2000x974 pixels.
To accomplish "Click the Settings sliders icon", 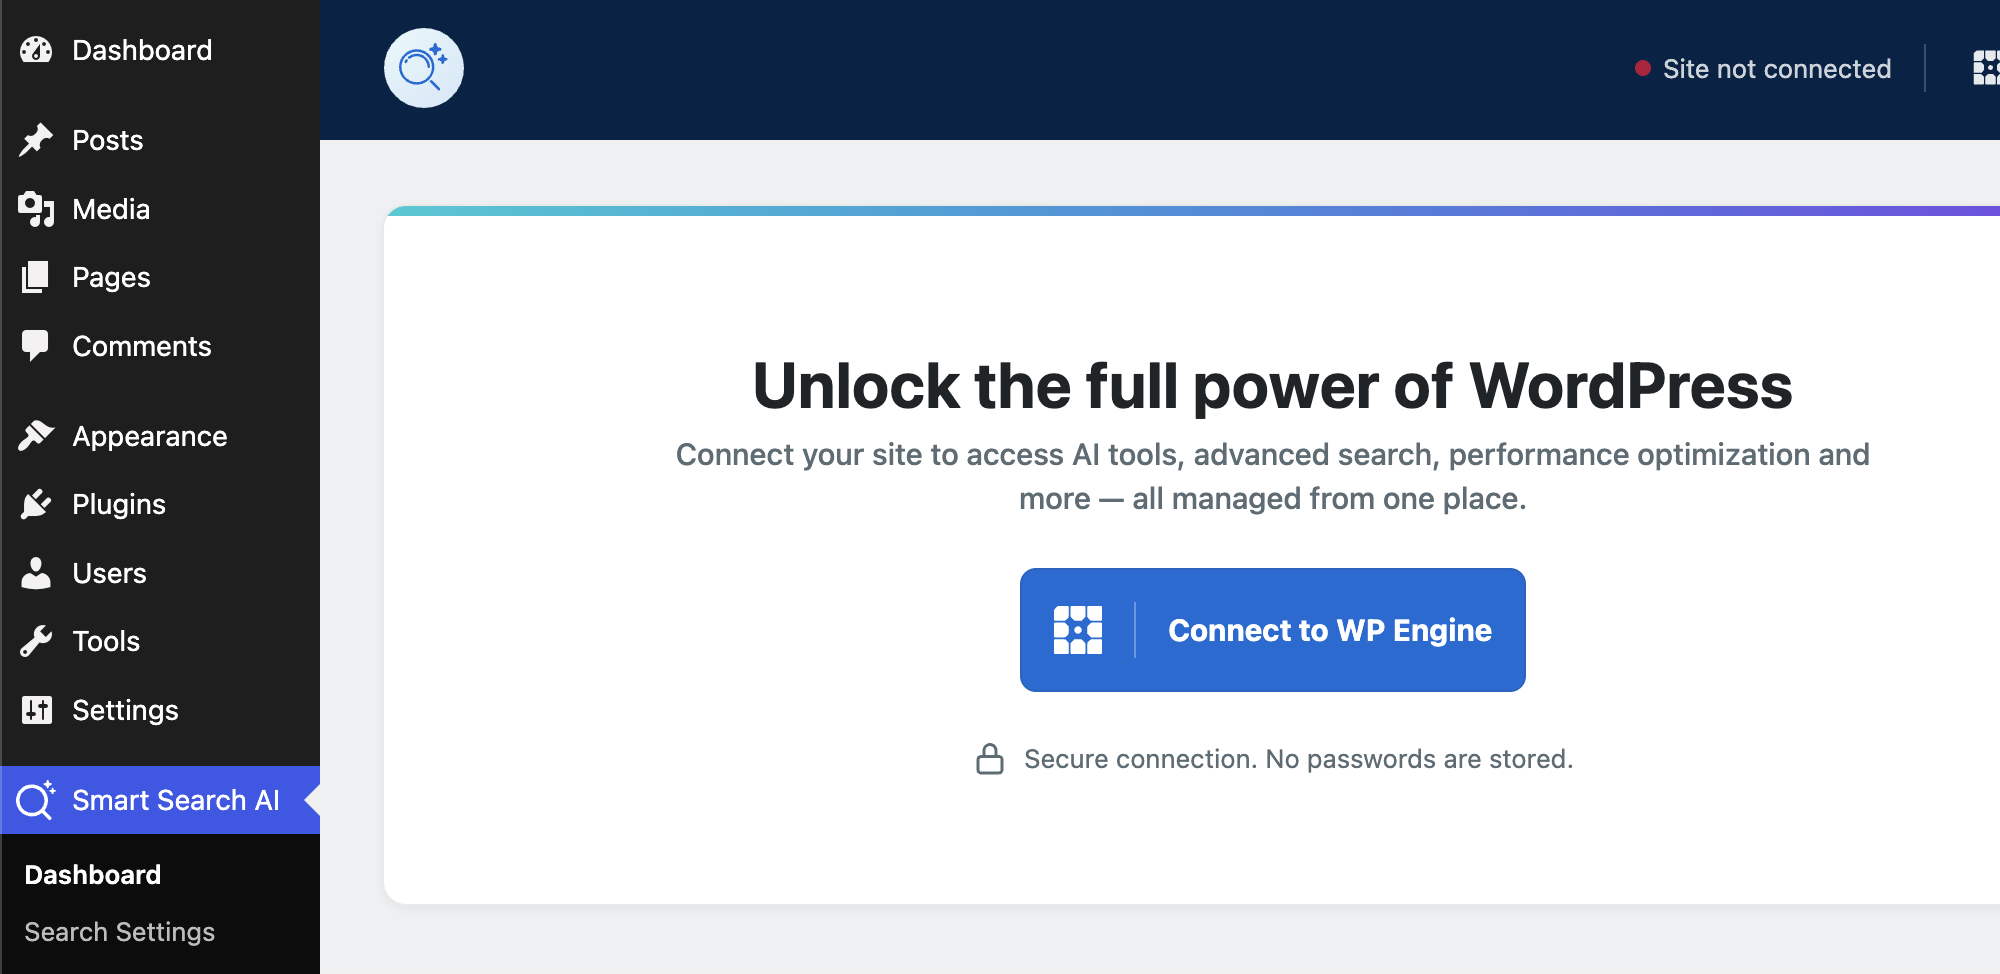I will tap(36, 710).
